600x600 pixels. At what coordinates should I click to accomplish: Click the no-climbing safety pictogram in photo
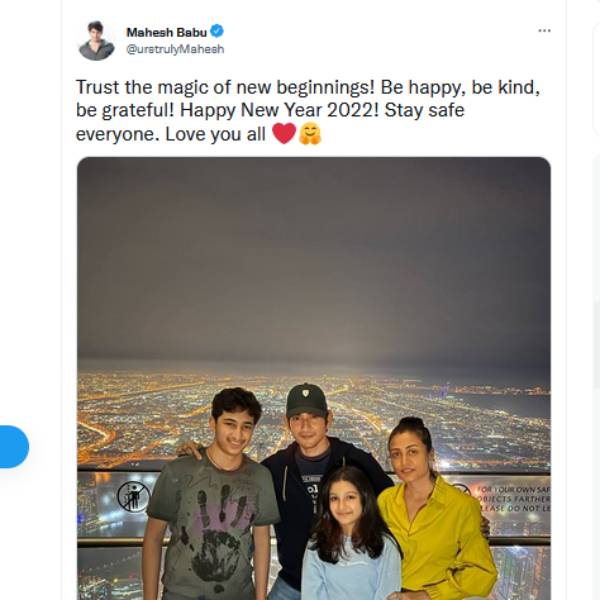(x=132, y=495)
